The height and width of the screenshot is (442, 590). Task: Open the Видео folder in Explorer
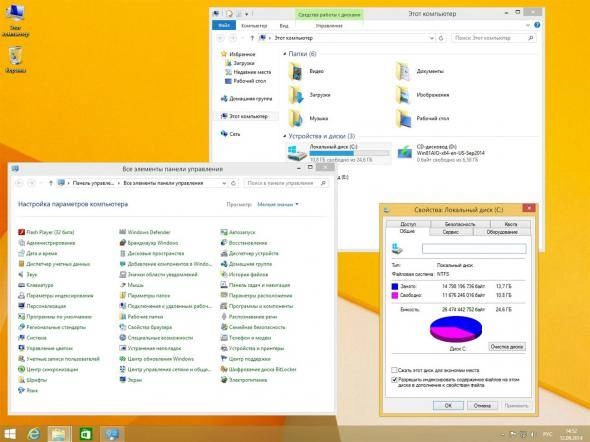point(306,71)
